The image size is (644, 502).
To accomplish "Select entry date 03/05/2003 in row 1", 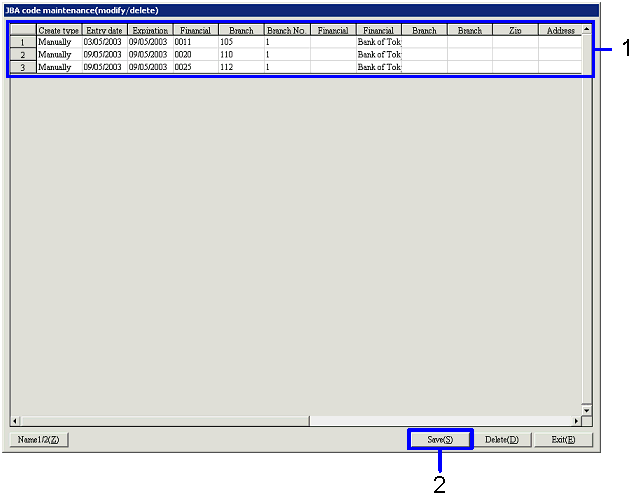I will click(105, 42).
